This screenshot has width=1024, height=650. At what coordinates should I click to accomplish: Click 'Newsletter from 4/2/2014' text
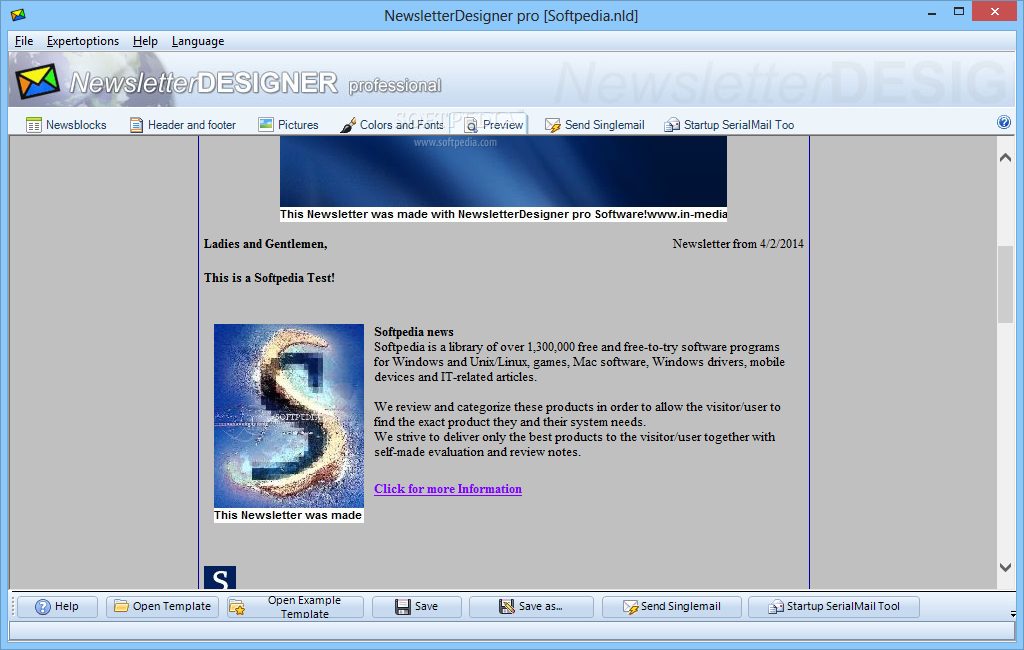click(x=738, y=244)
